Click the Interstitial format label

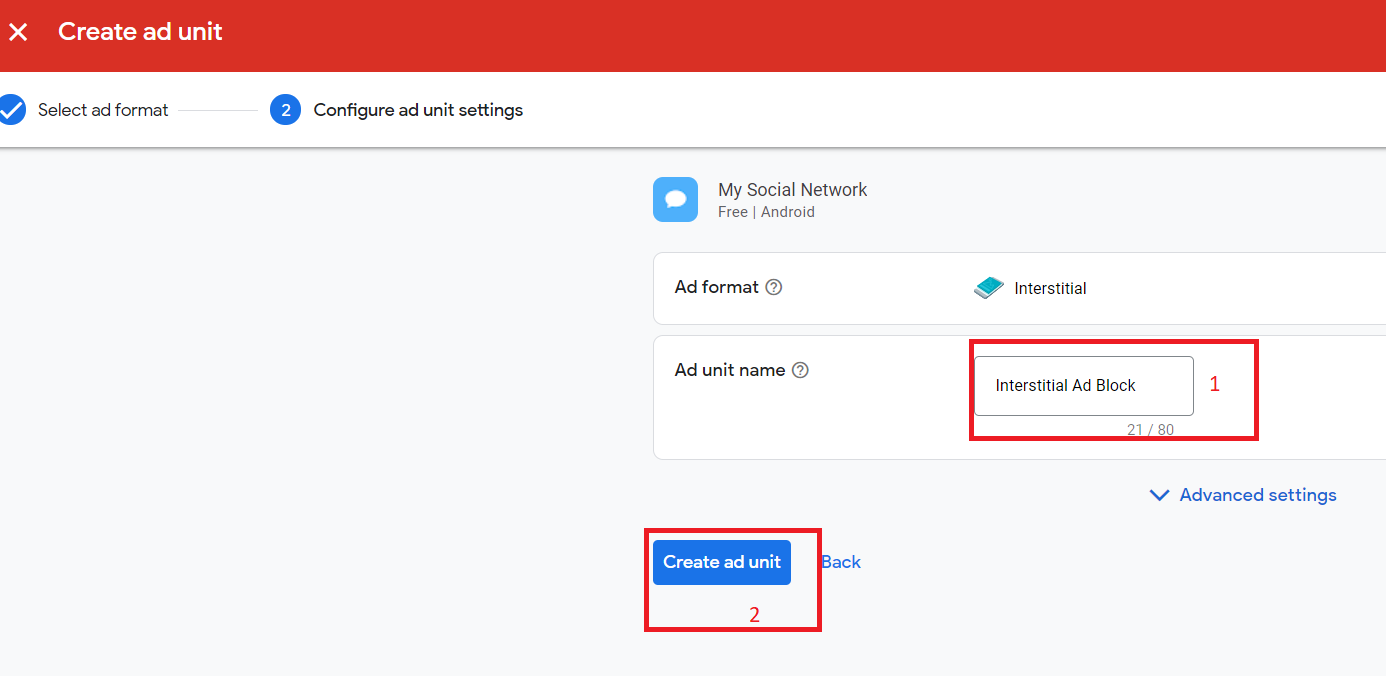pos(1050,288)
